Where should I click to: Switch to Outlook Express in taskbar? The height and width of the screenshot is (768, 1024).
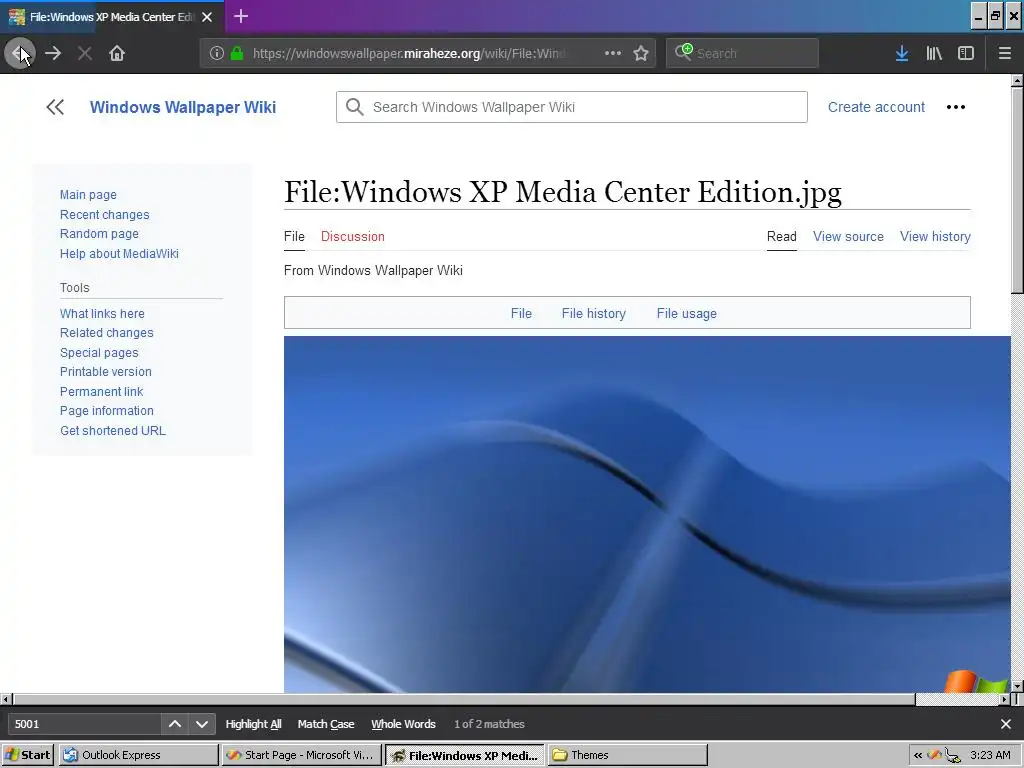[138, 755]
